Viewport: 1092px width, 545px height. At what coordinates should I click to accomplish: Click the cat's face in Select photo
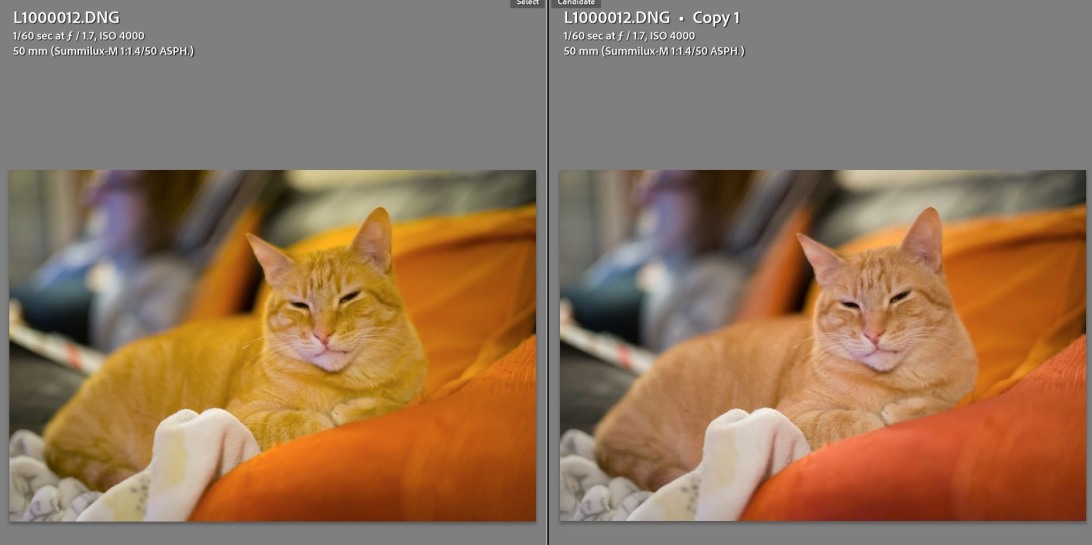[x=325, y=315]
